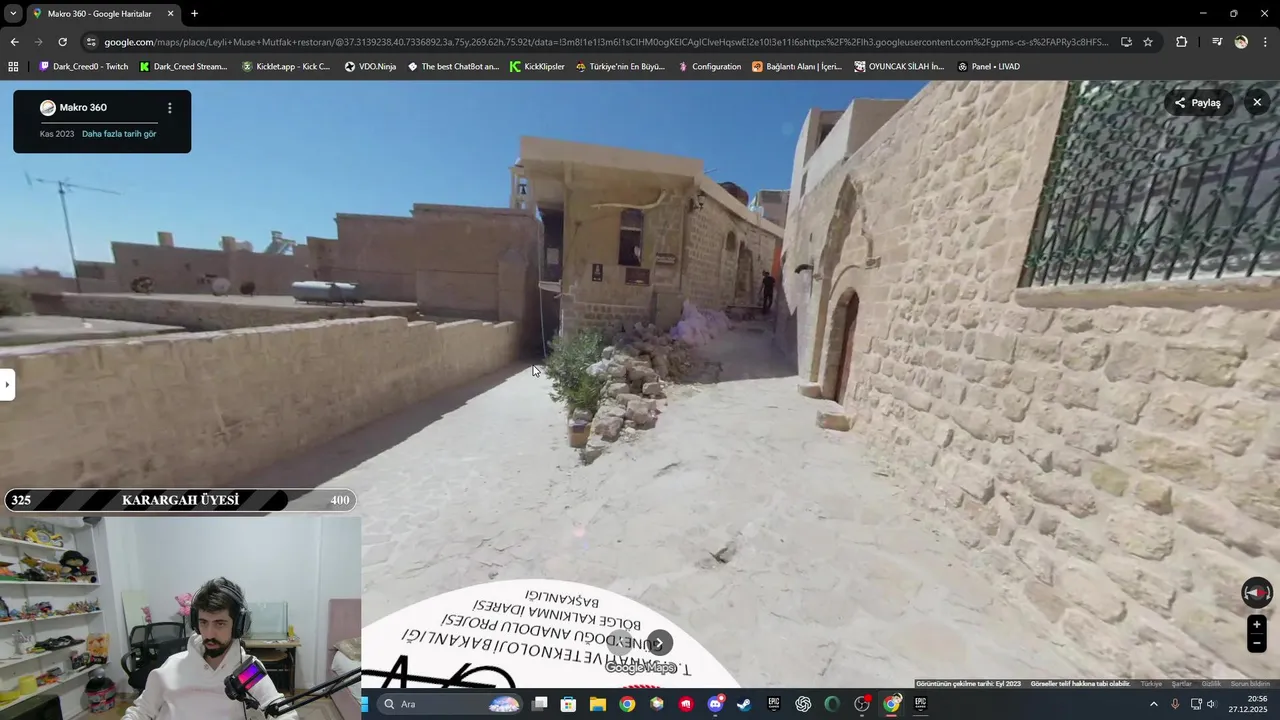Viewport: 1280px width, 720px height.
Task: Open The best ChatBot bookmark
Action: (453, 67)
